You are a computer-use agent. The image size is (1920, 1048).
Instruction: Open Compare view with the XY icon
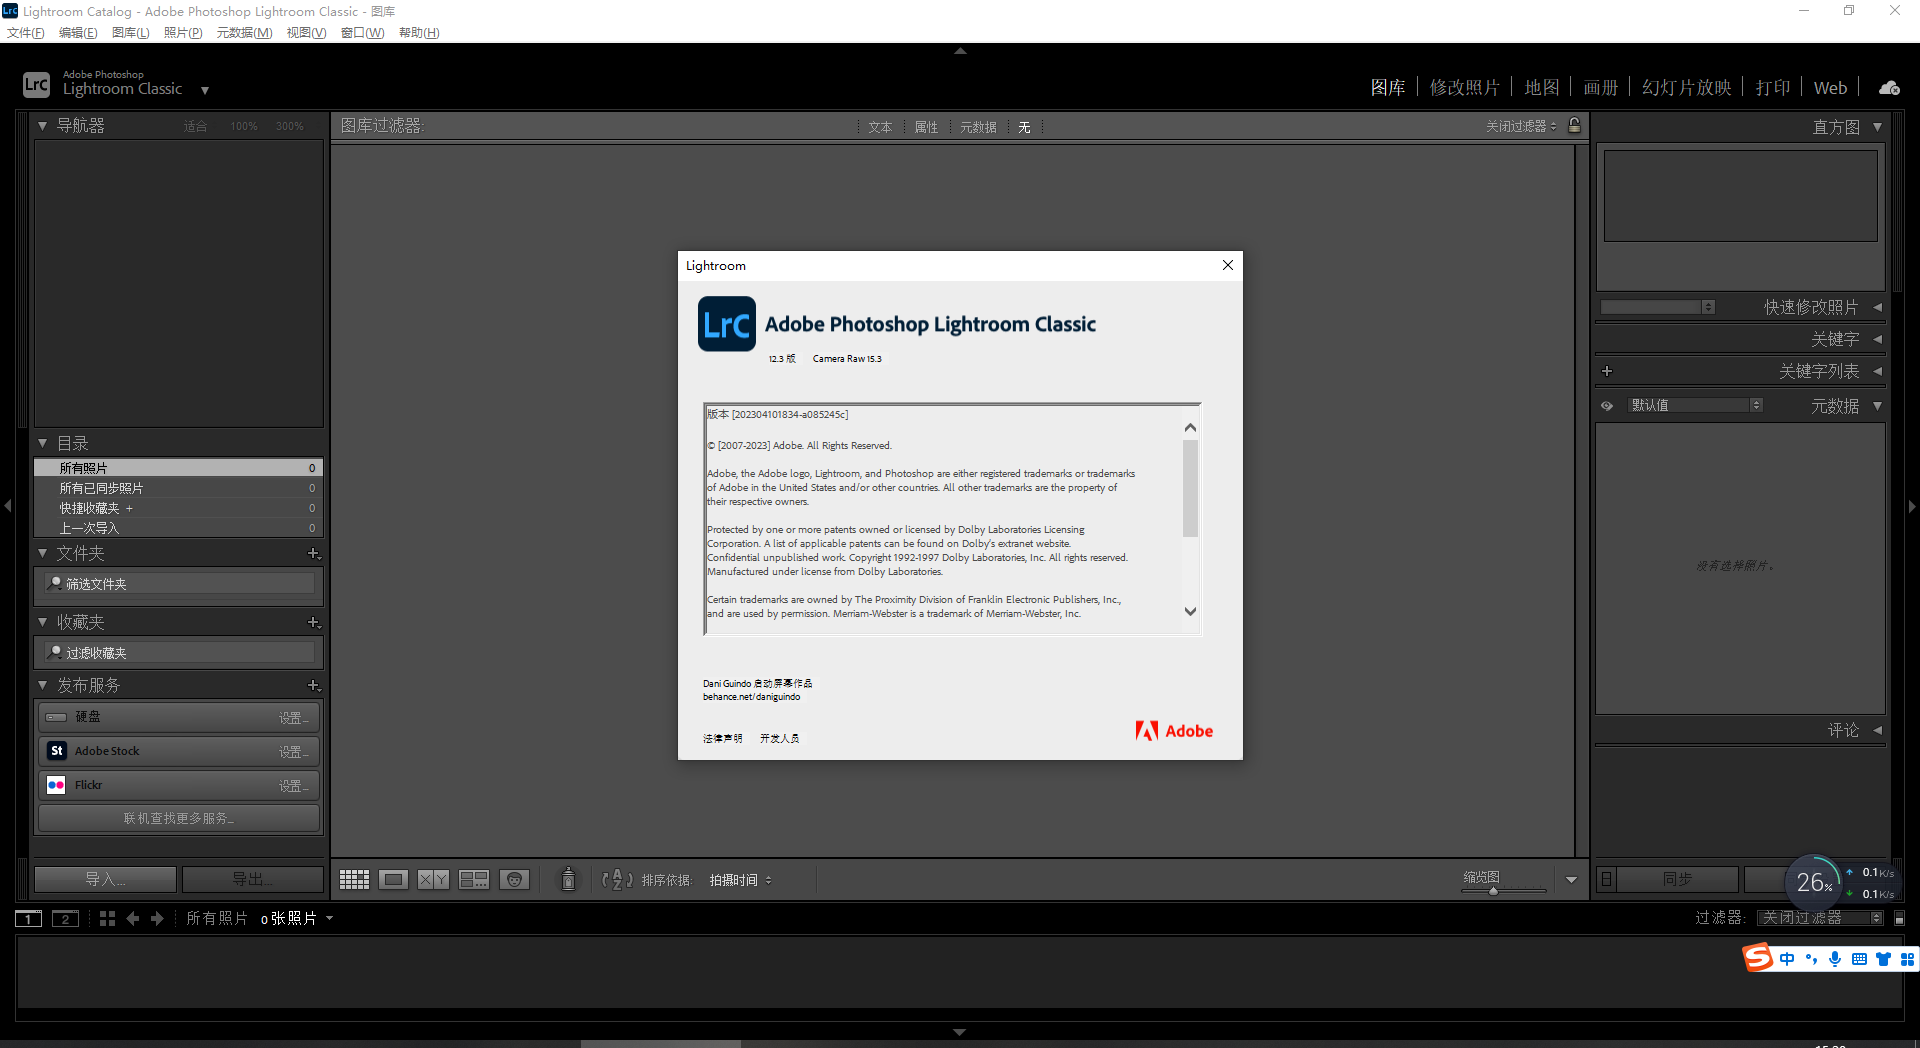point(433,879)
